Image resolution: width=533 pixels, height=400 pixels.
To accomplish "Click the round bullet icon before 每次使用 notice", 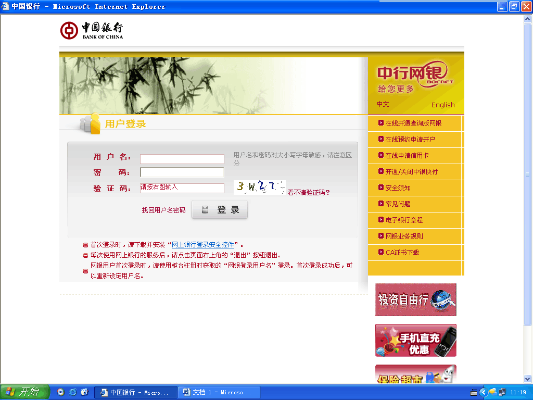I will coord(85,255).
